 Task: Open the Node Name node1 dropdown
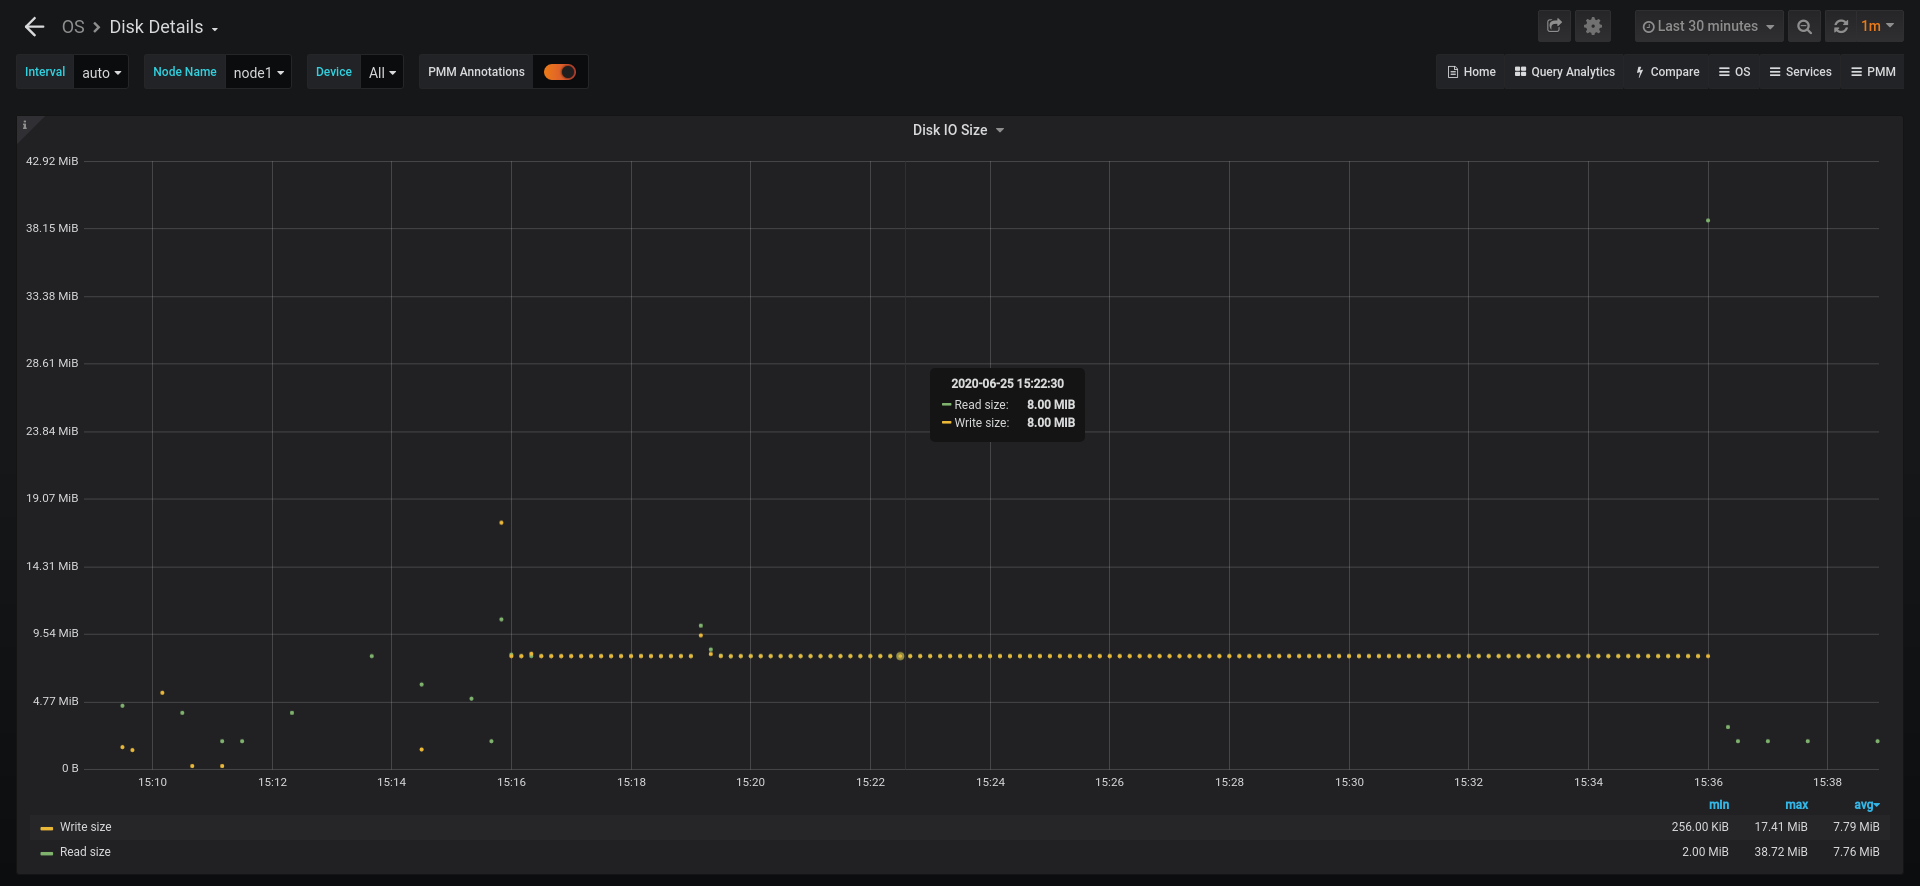tap(258, 73)
